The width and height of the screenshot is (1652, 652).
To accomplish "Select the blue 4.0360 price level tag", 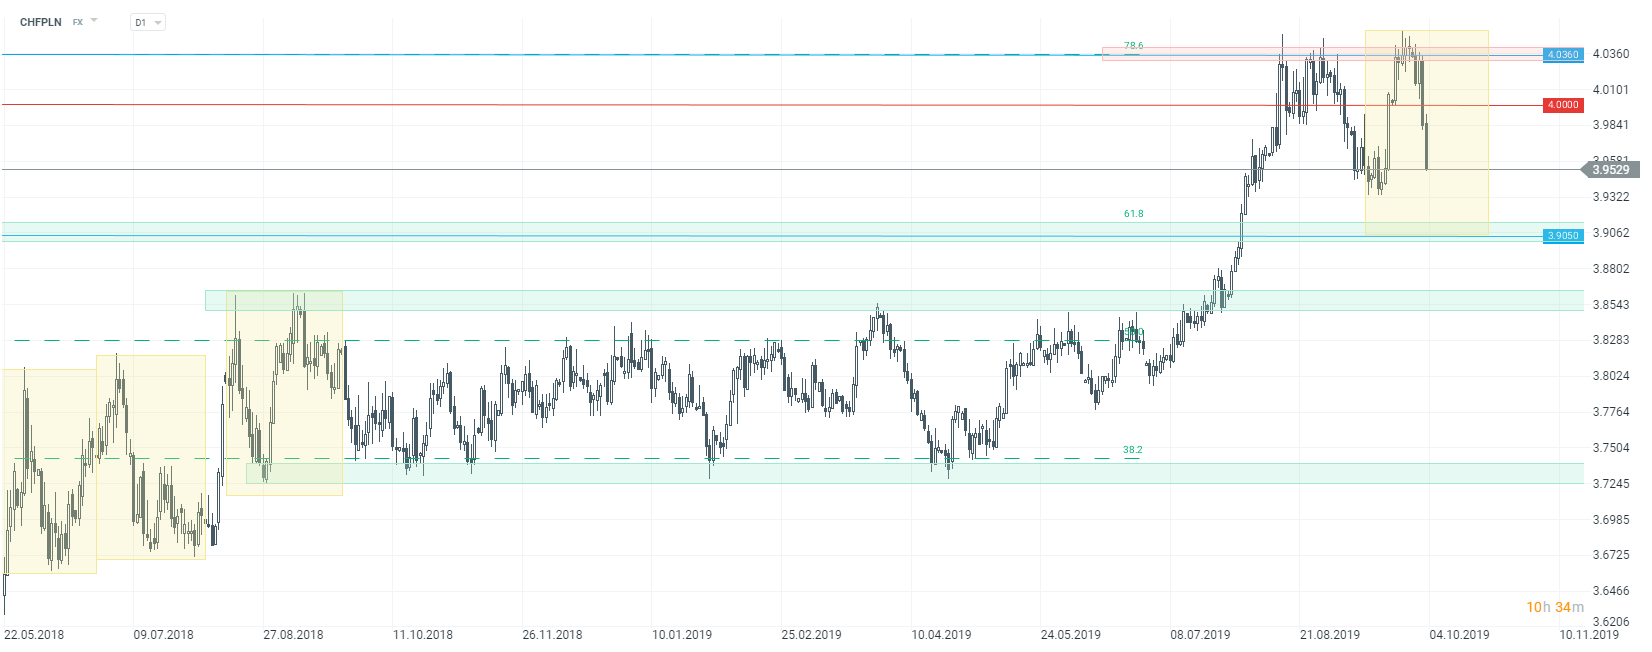I will (1563, 54).
